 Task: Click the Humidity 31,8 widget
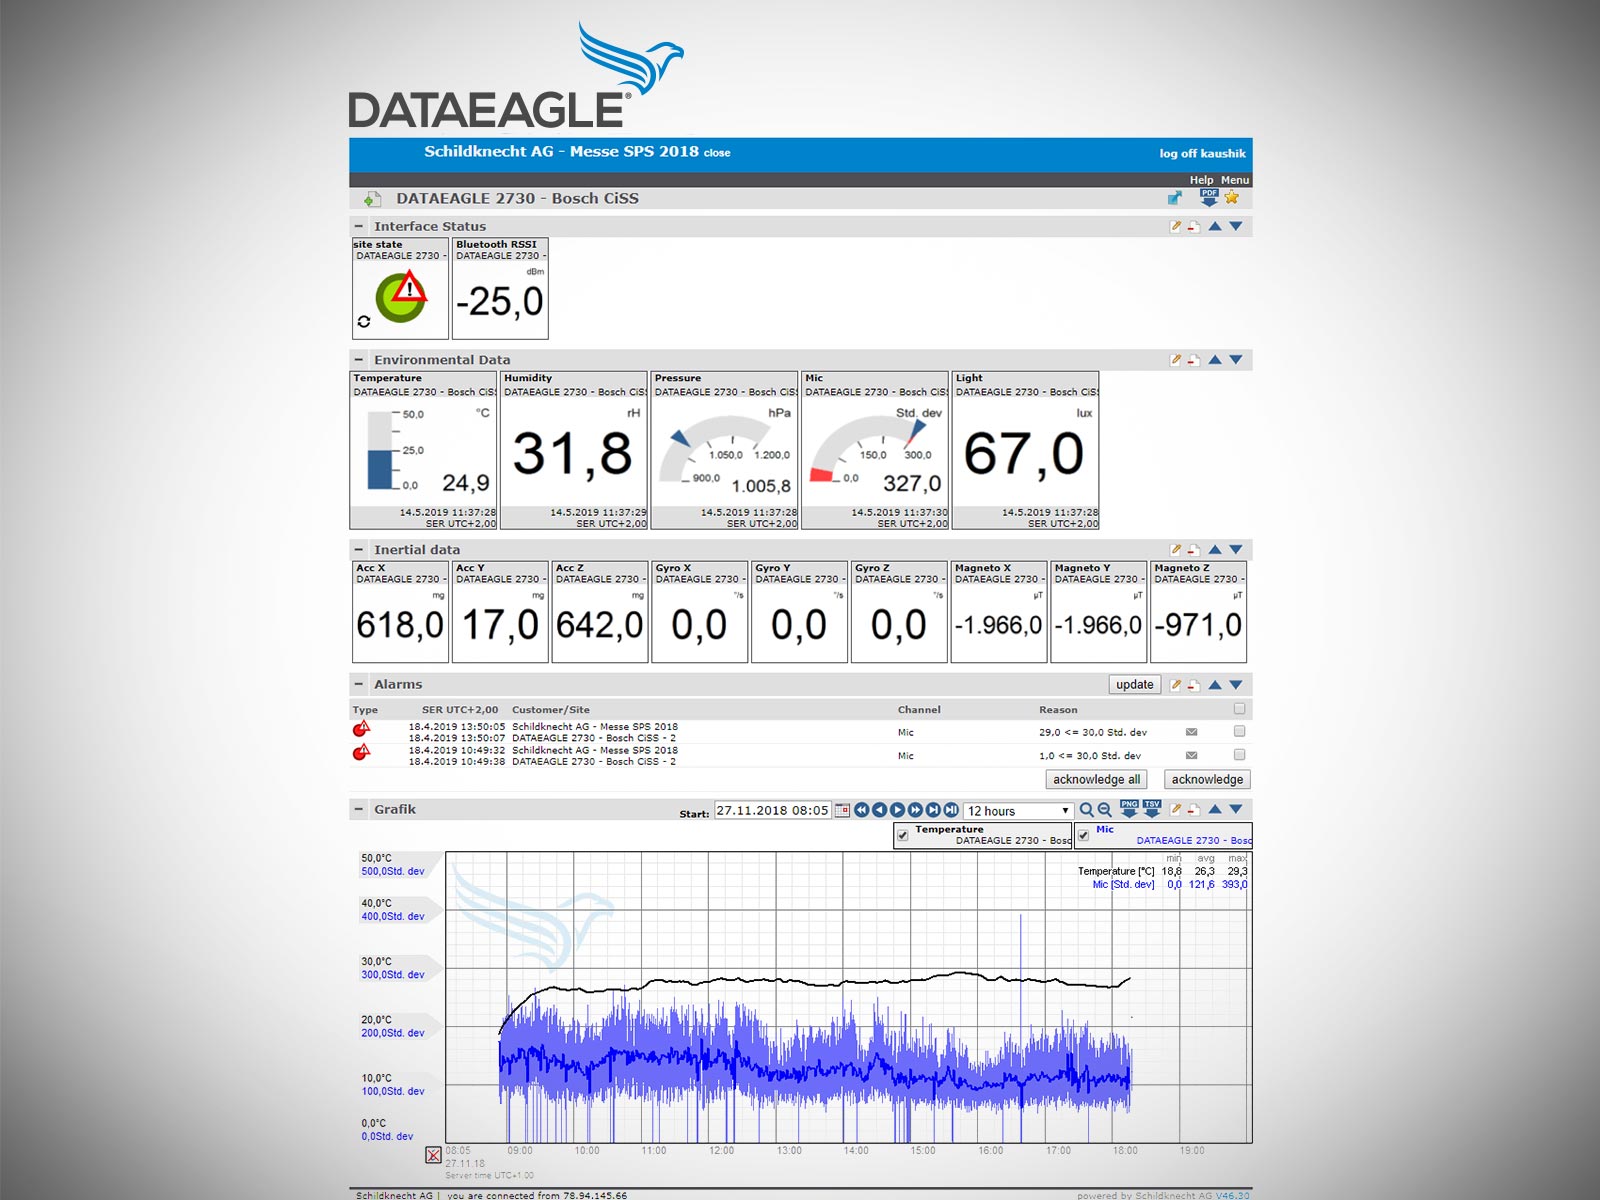pos(574,450)
